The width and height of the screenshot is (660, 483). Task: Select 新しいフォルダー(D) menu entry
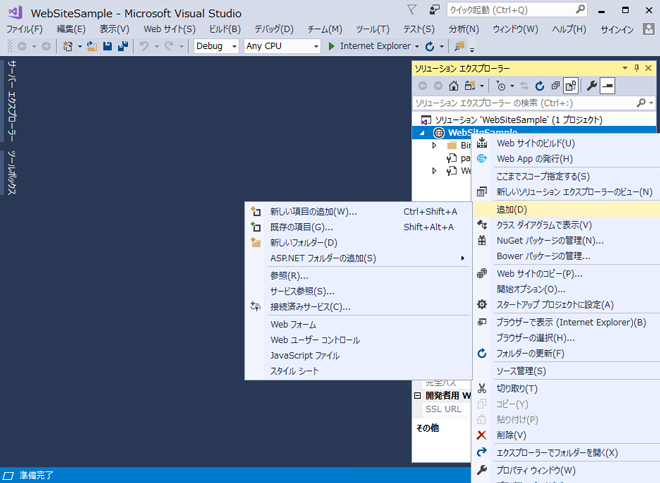[357, 243]
